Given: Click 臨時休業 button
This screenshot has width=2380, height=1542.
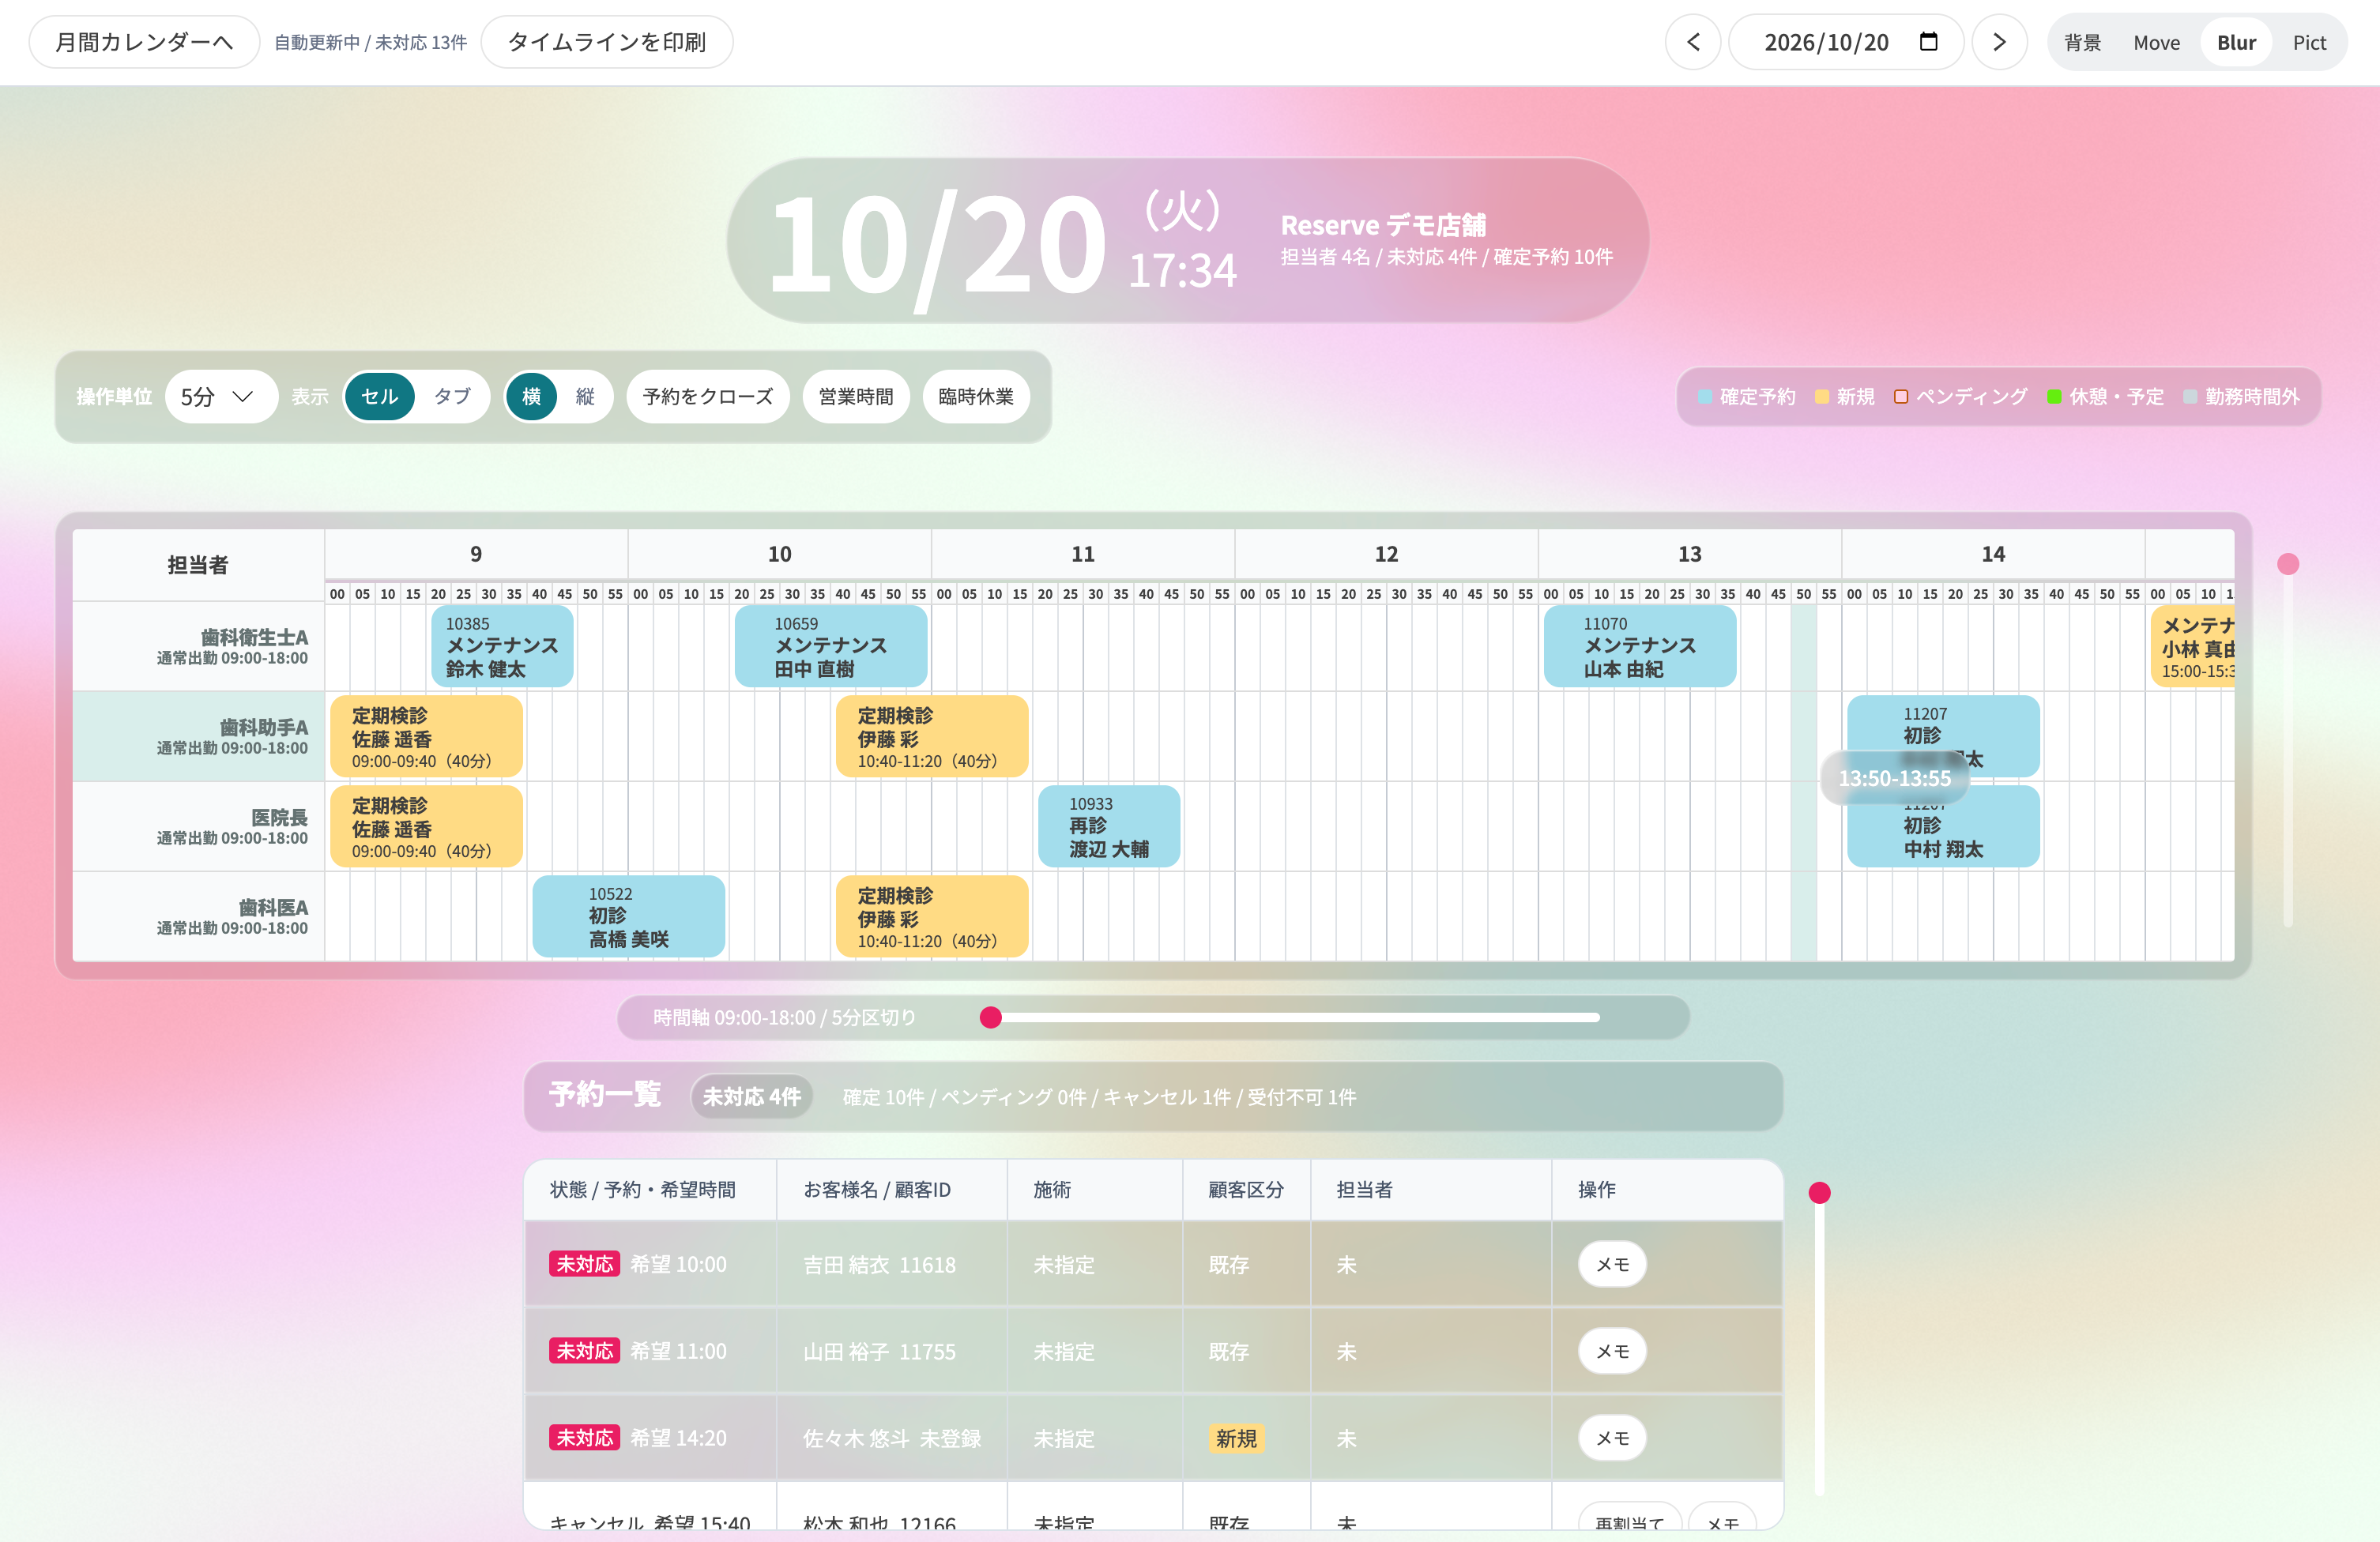Looking at the screenshot, I should tap(976, 397).
